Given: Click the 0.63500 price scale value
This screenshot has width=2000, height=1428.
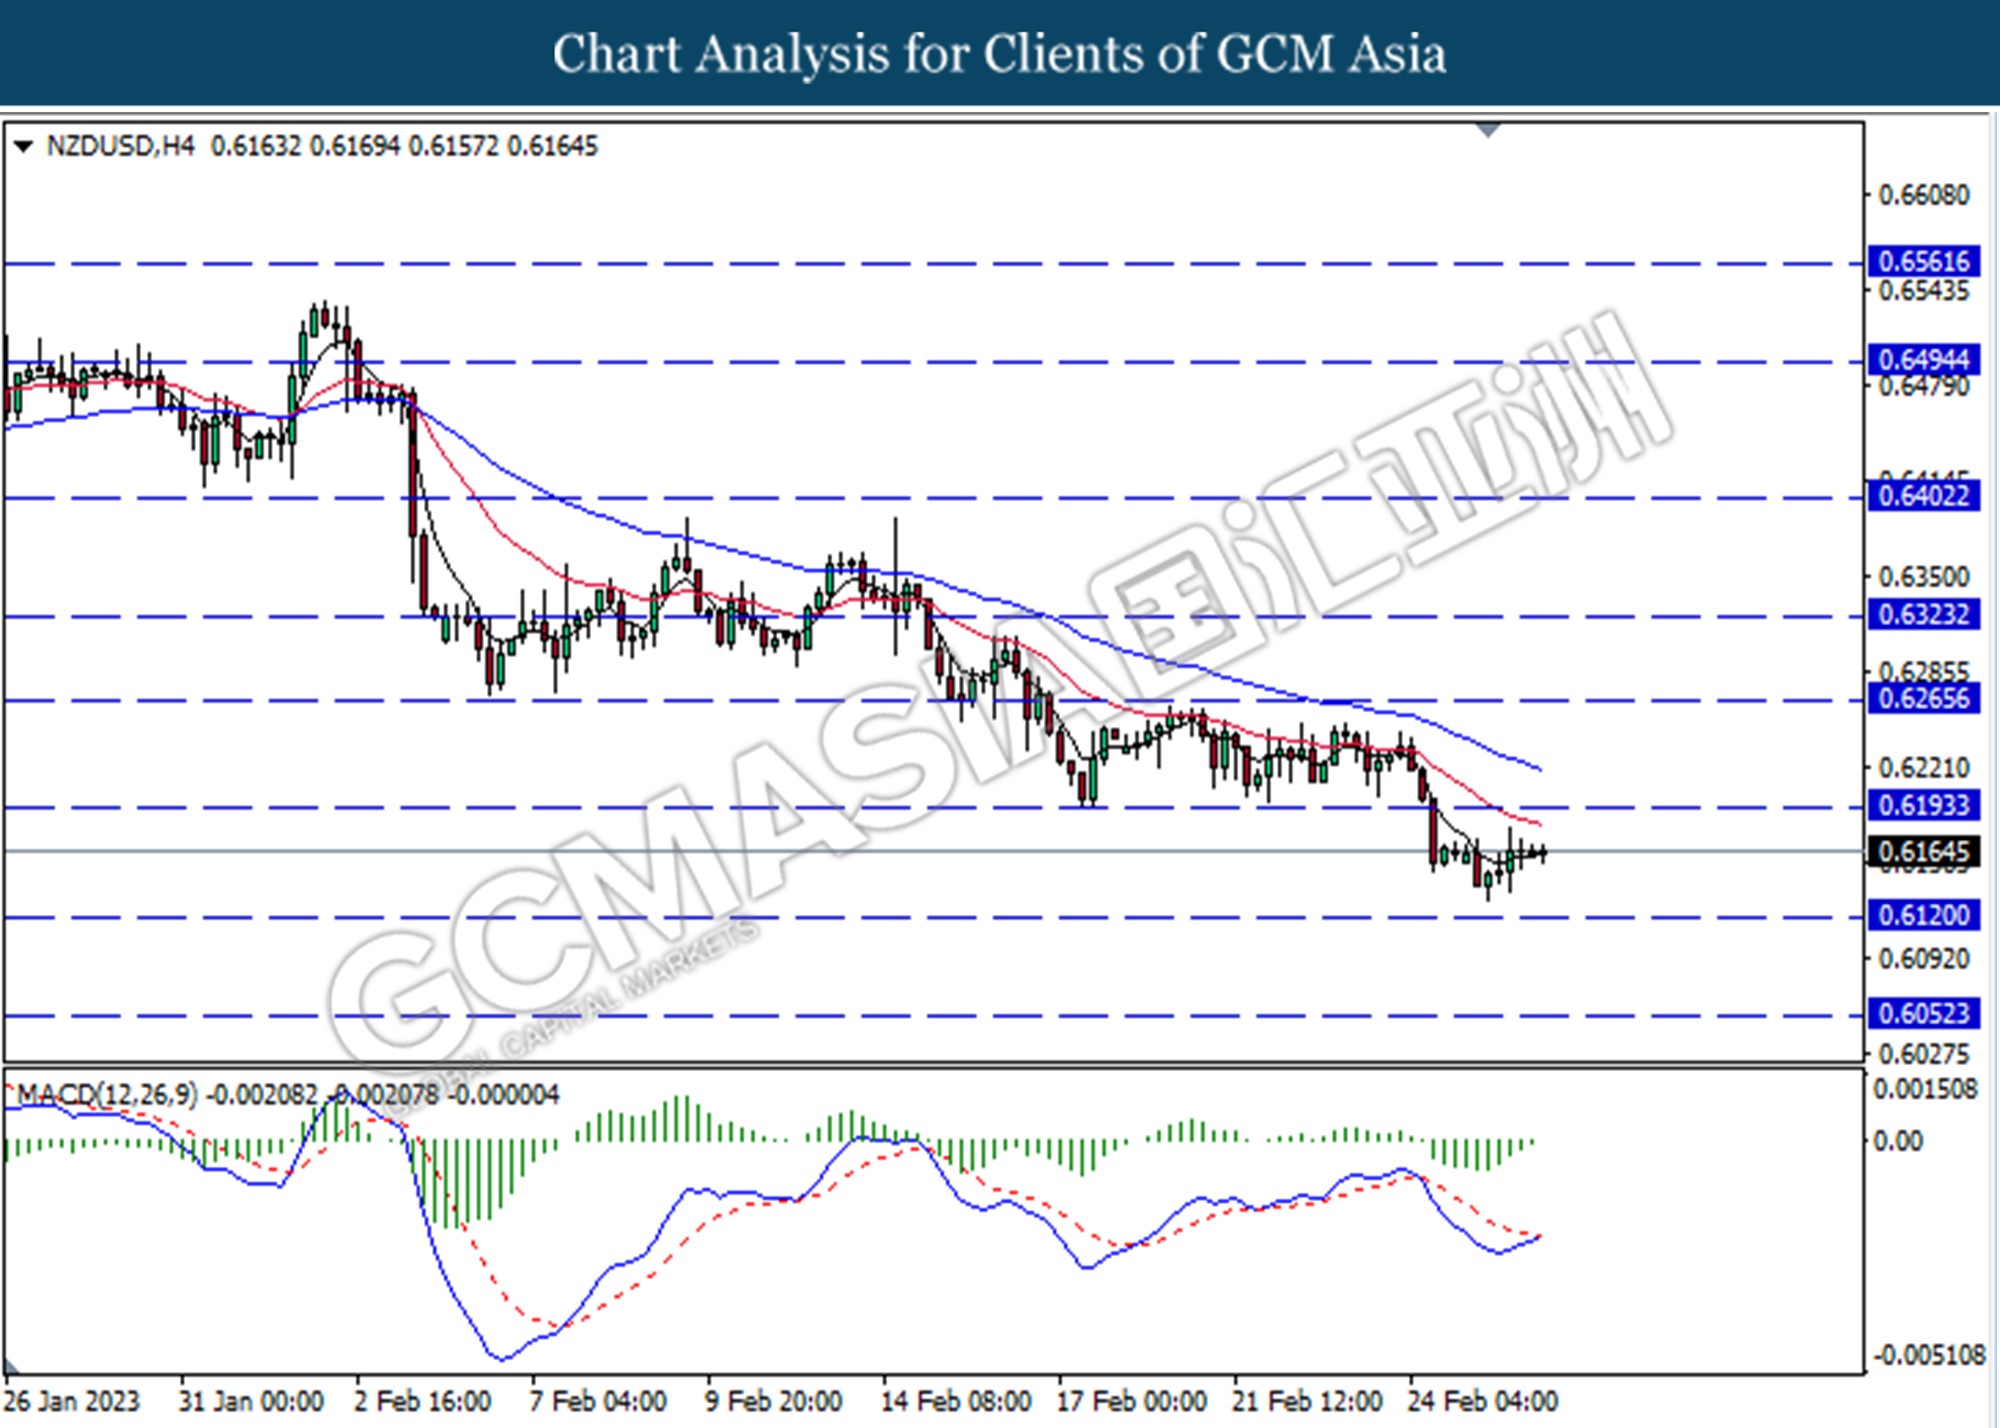Looking at the screenshot, I should pyautogui.click(x=1924, y=577).
